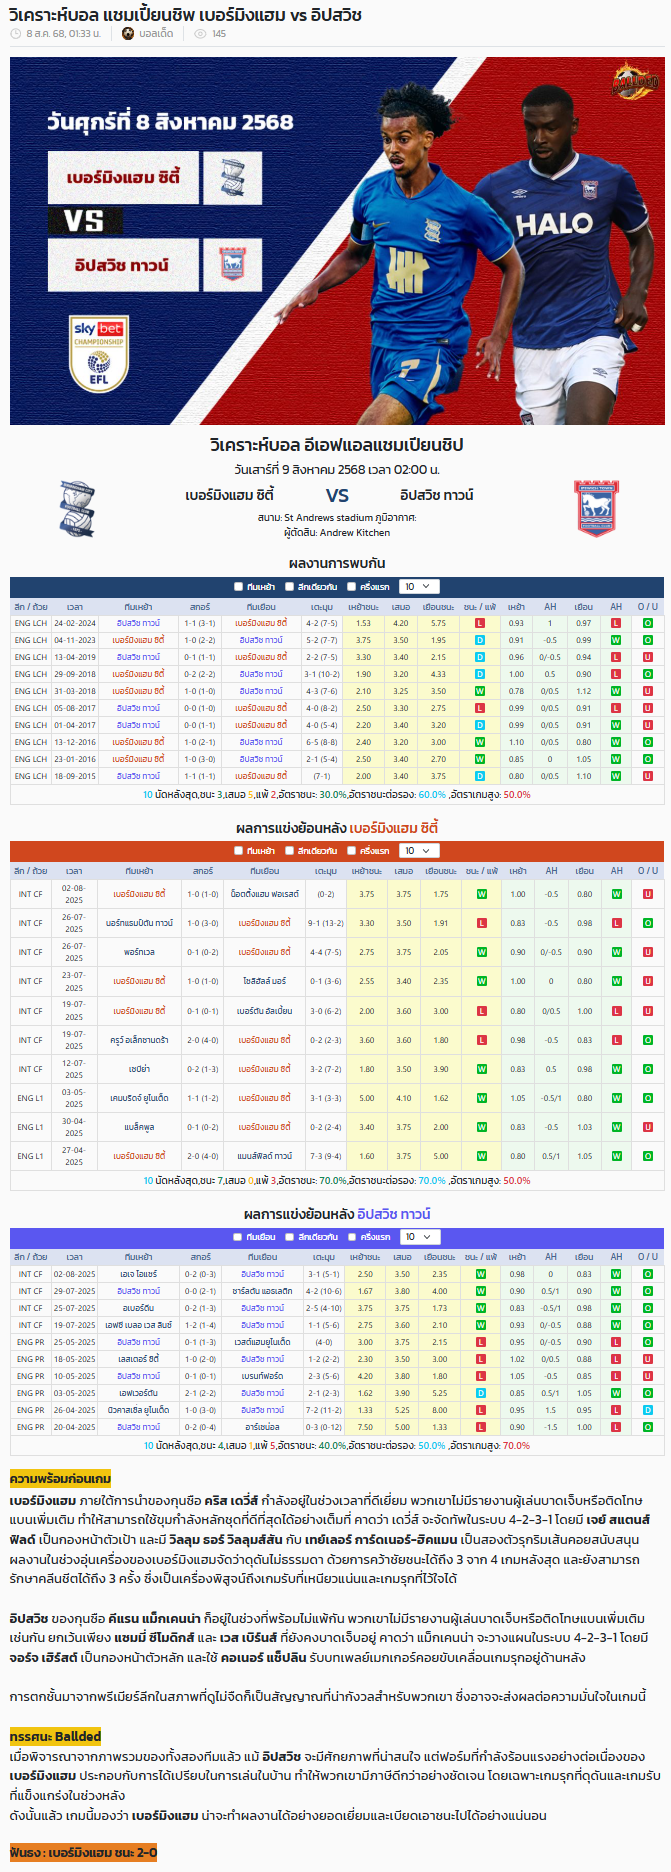
Task: Click O/U badge in the 18-09-2015 row
Action: pyautogui.click(x=648, y=776)
